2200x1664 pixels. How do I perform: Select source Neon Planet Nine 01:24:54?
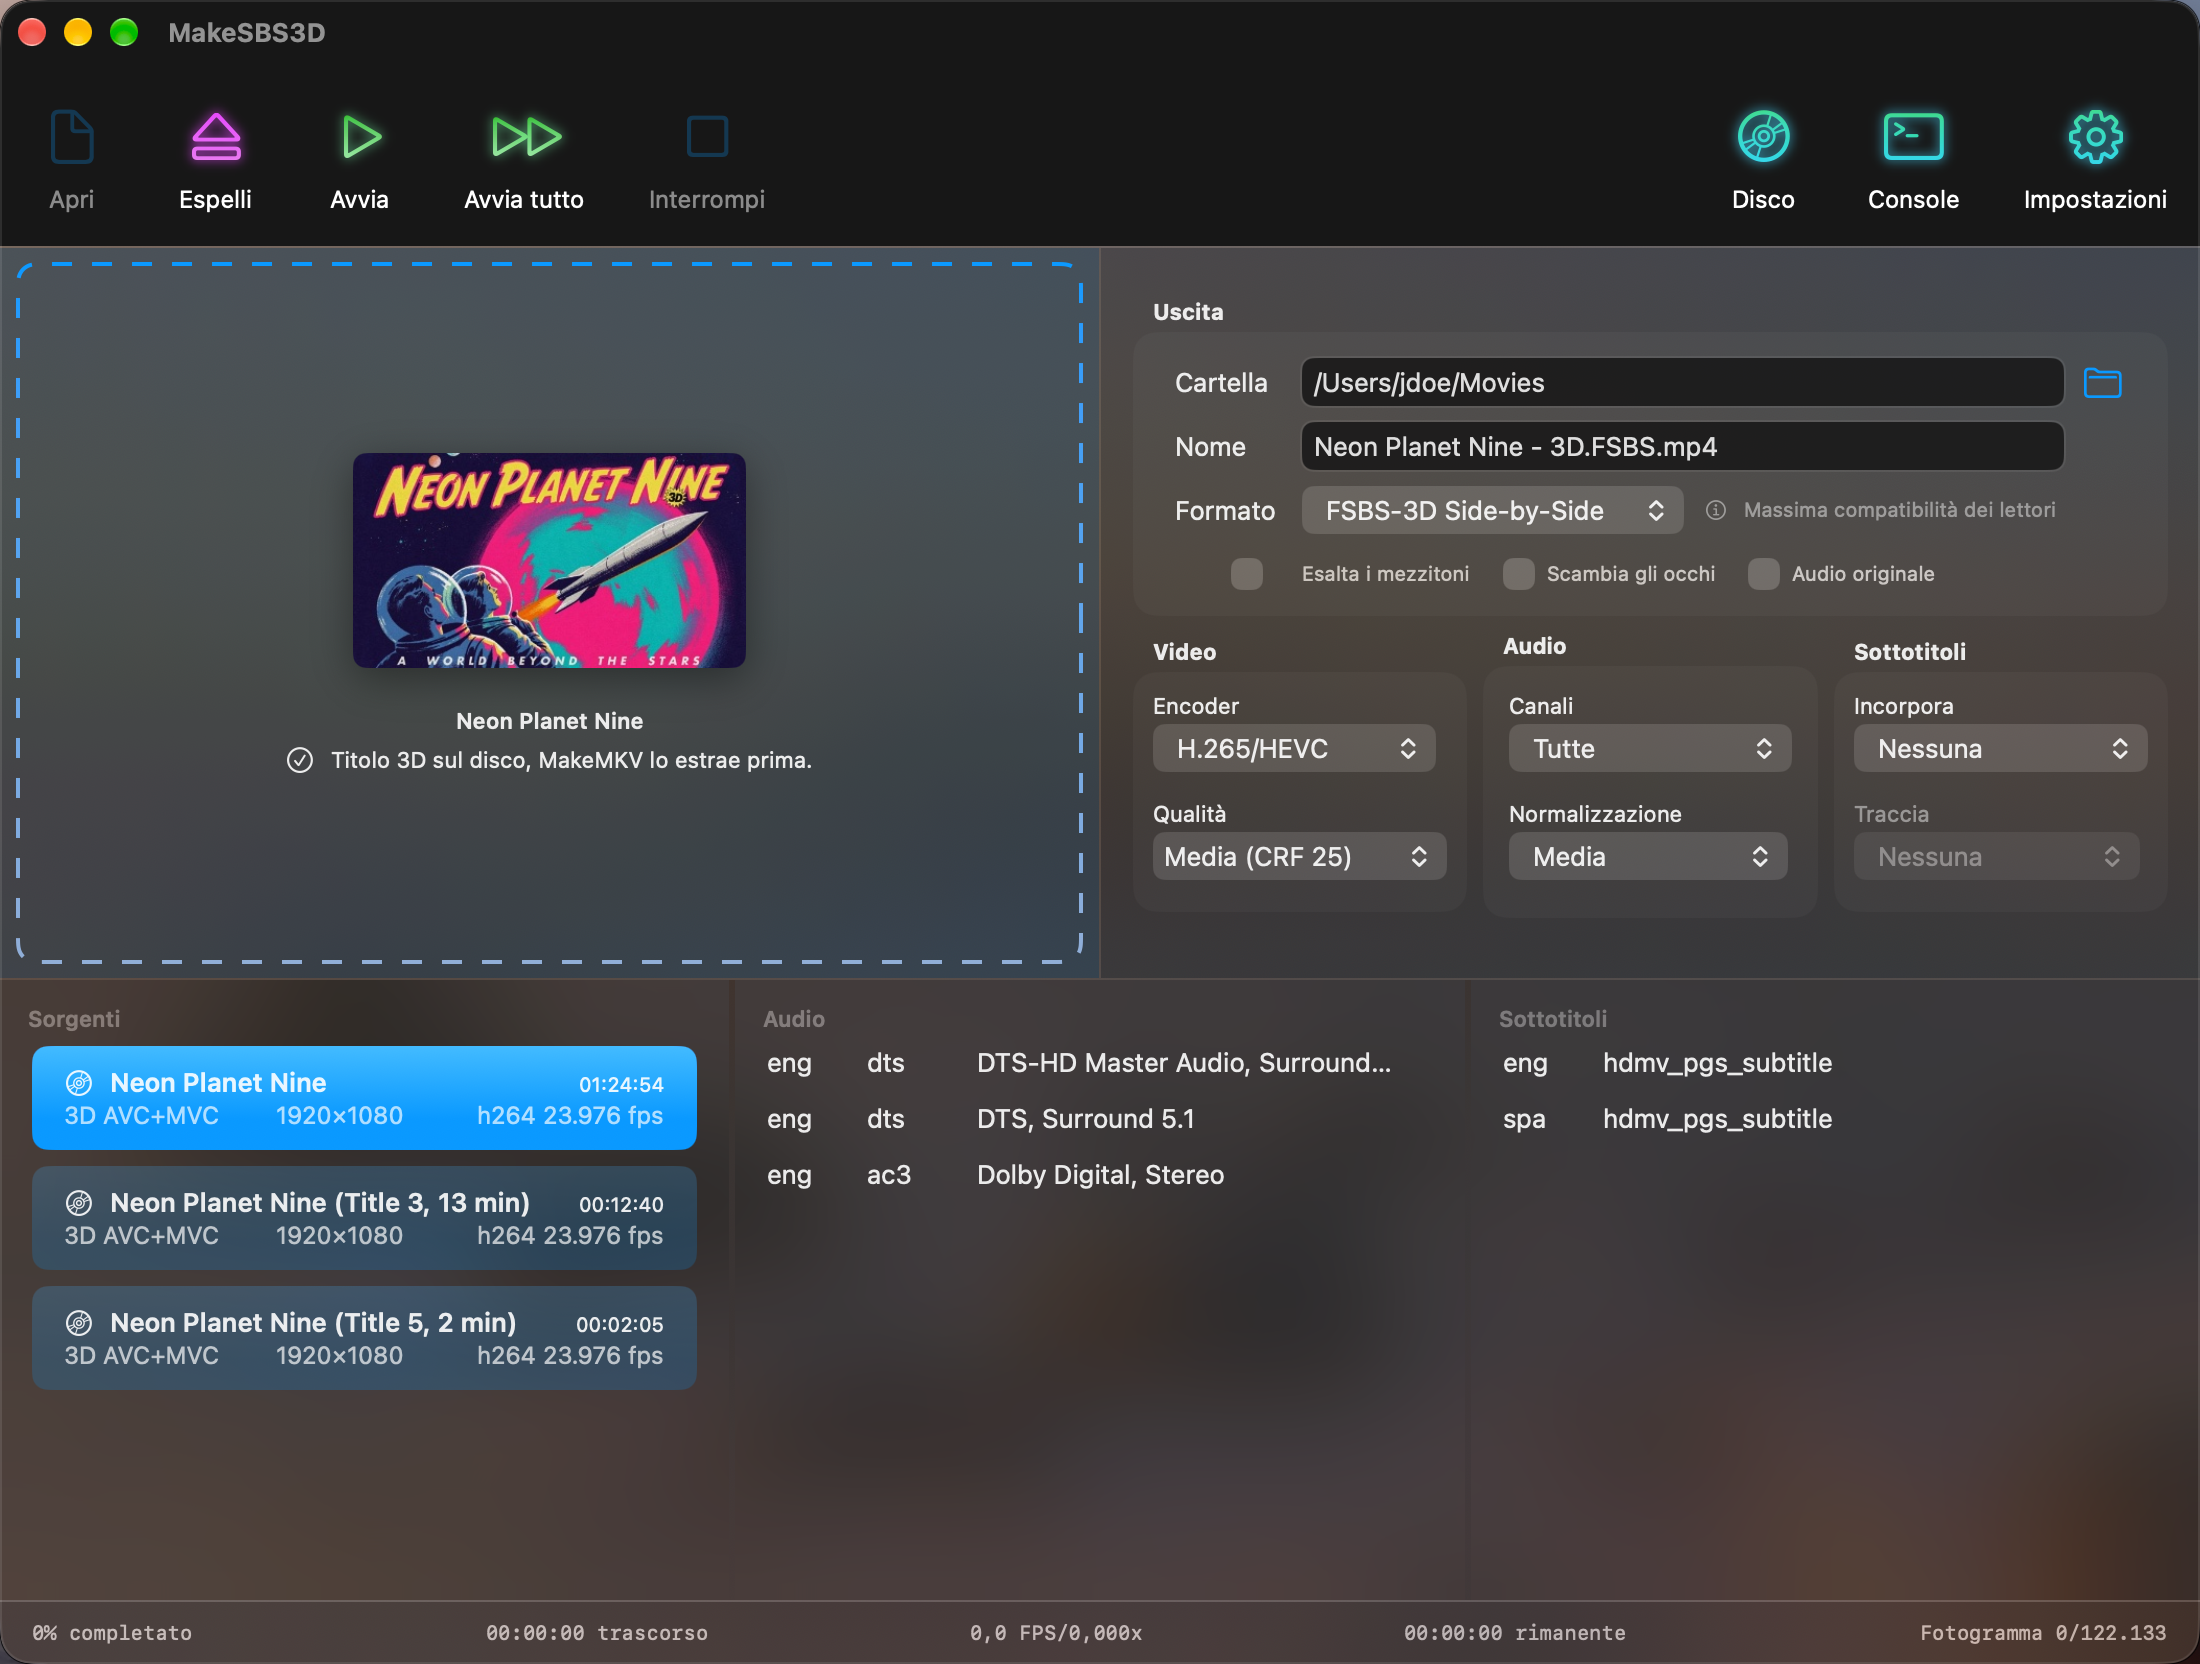364,1098
